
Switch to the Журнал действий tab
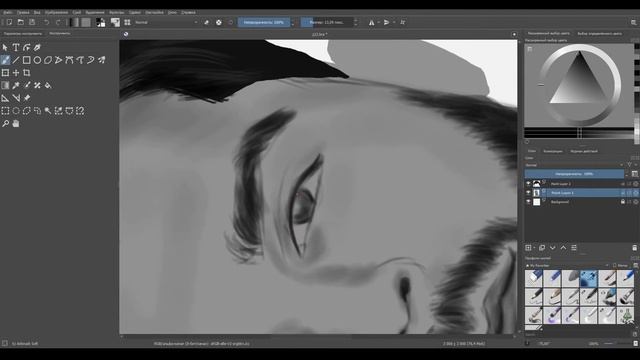(x=584, y=151)
